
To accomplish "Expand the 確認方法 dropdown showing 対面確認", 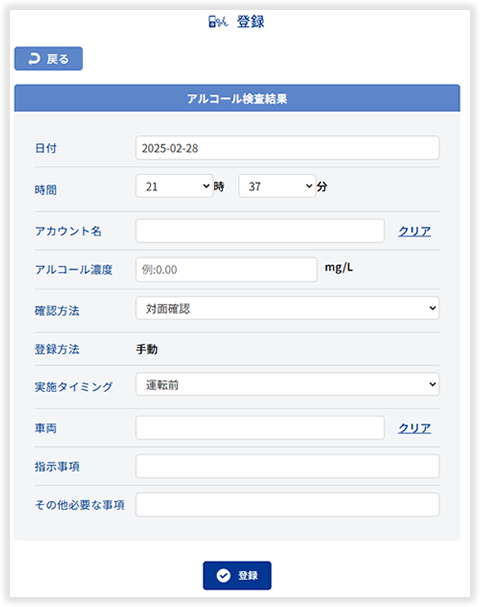I will coord(287,308).
